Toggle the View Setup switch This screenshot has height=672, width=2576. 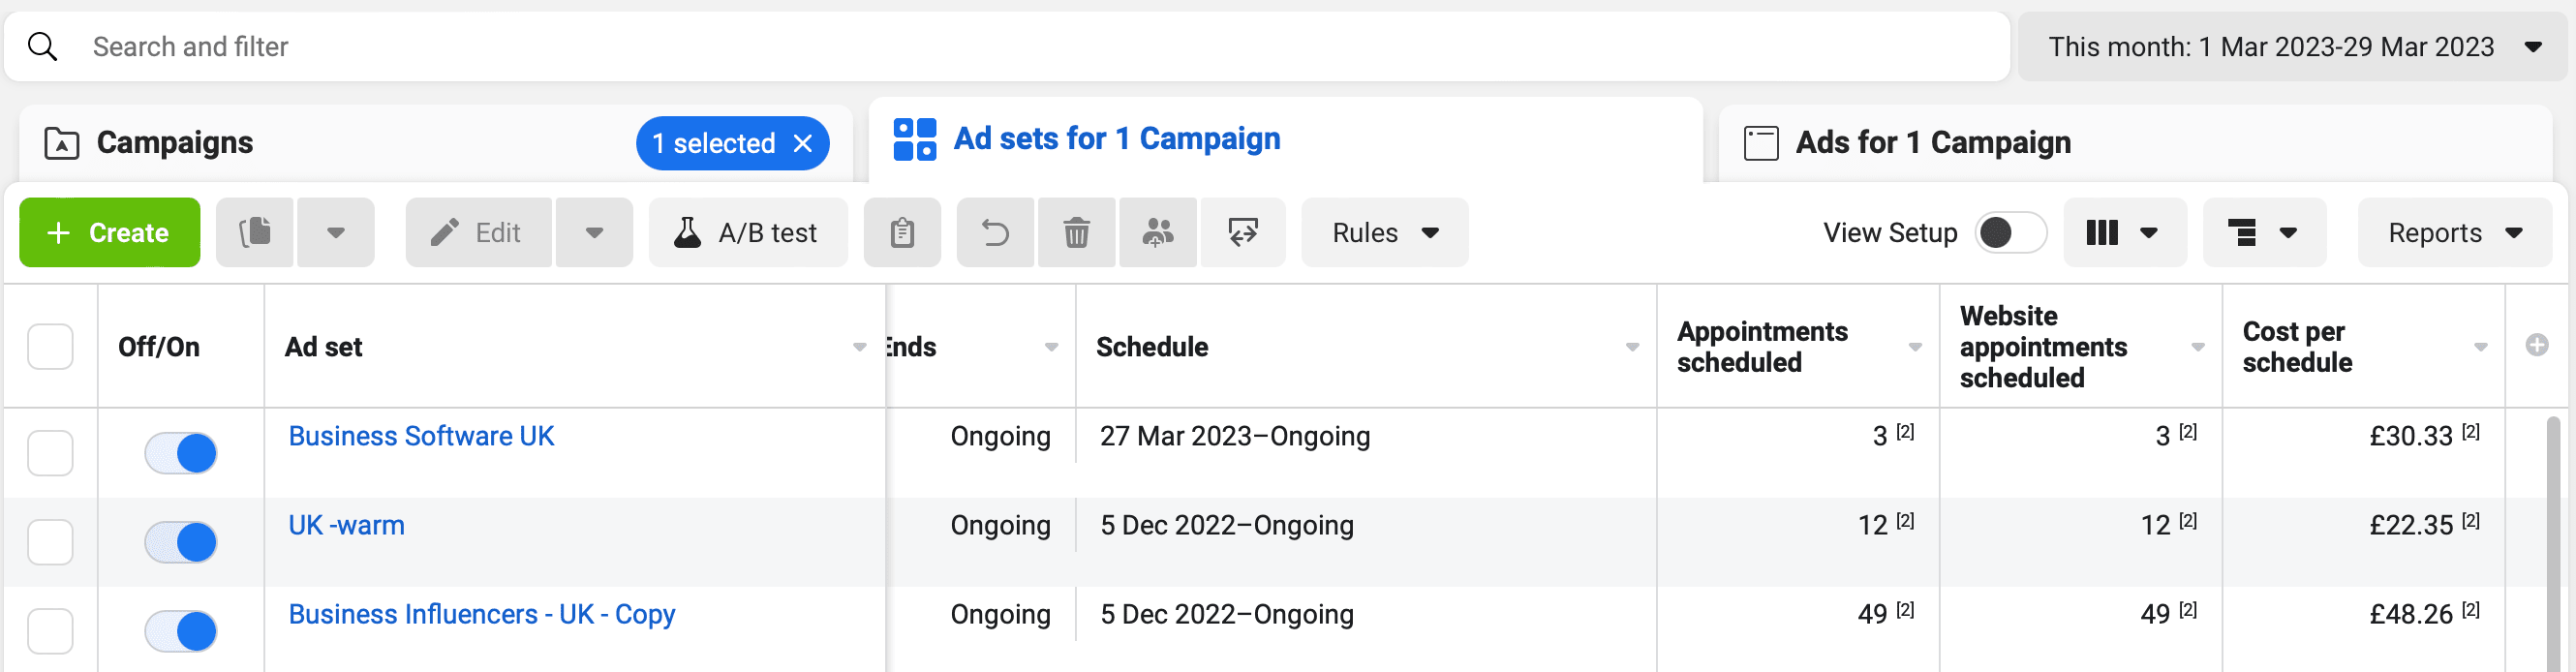click(x=2010, y=233)
